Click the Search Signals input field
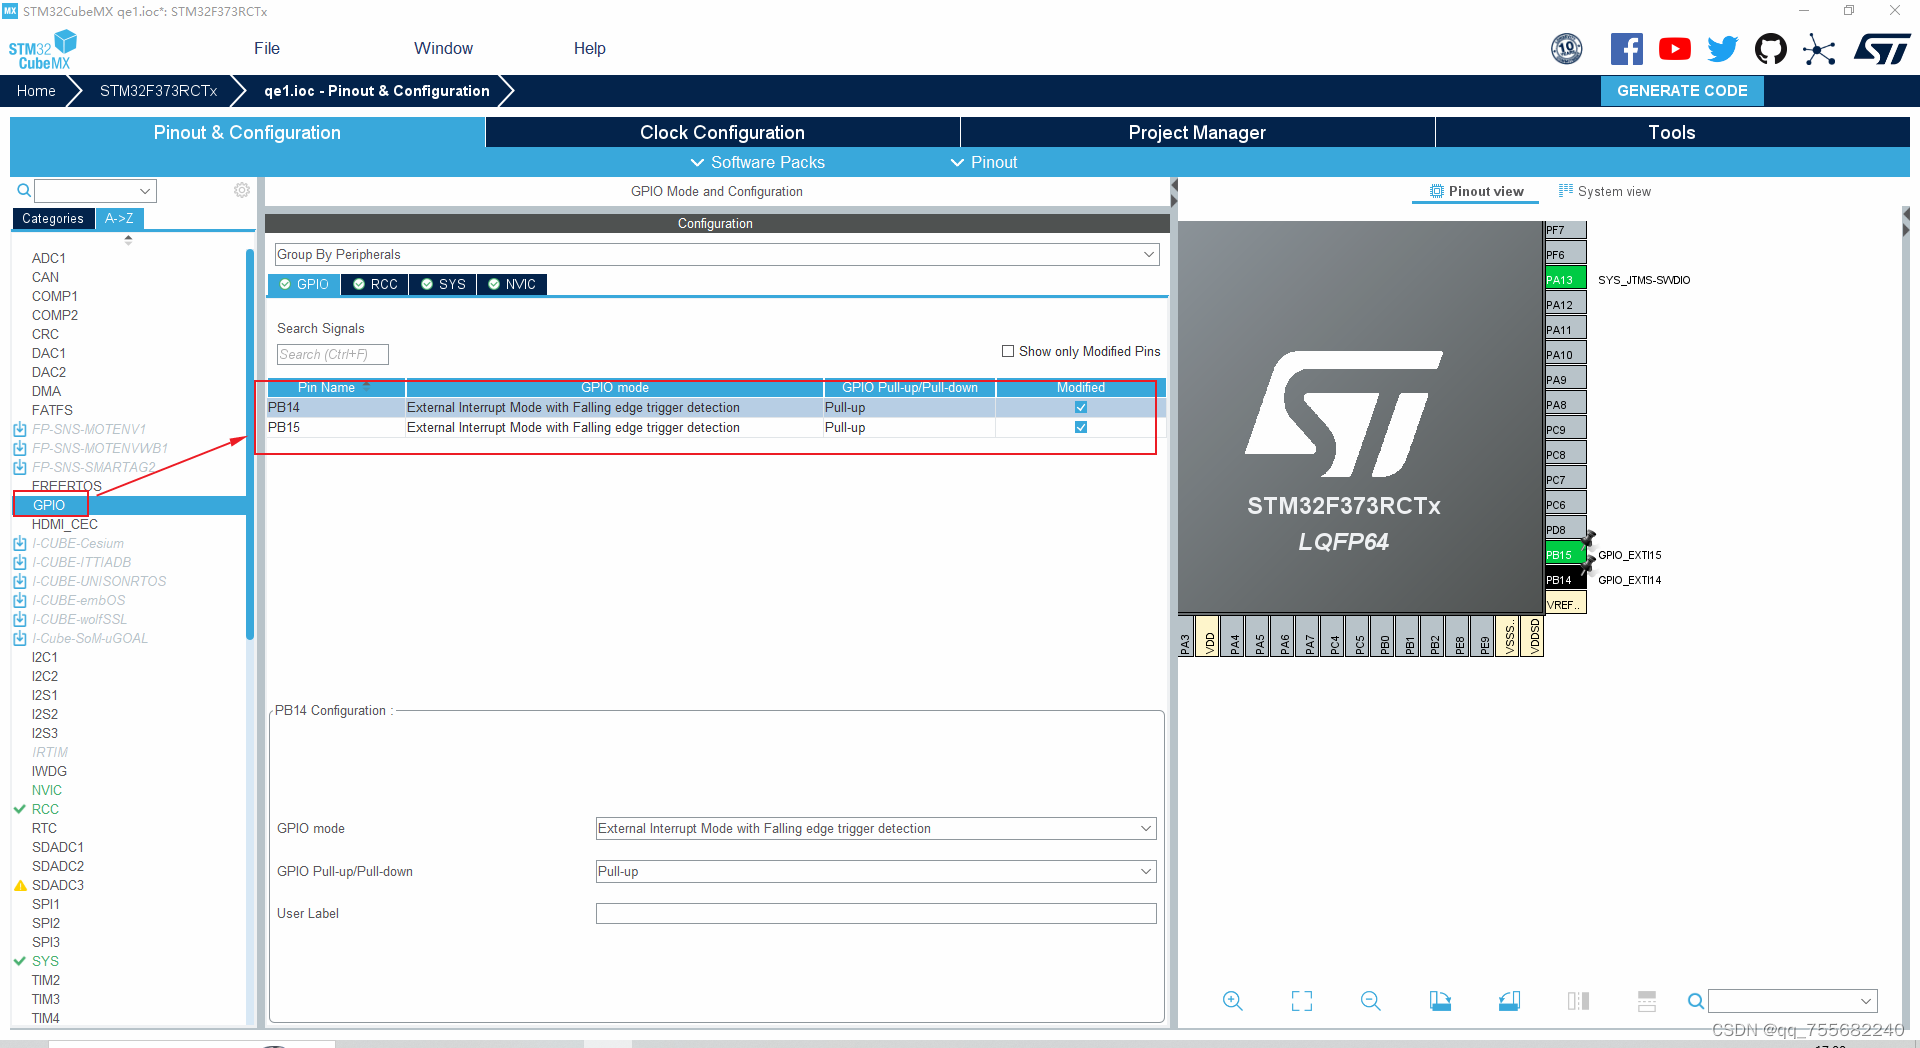 pyautogui.click(x=333, y=355)
